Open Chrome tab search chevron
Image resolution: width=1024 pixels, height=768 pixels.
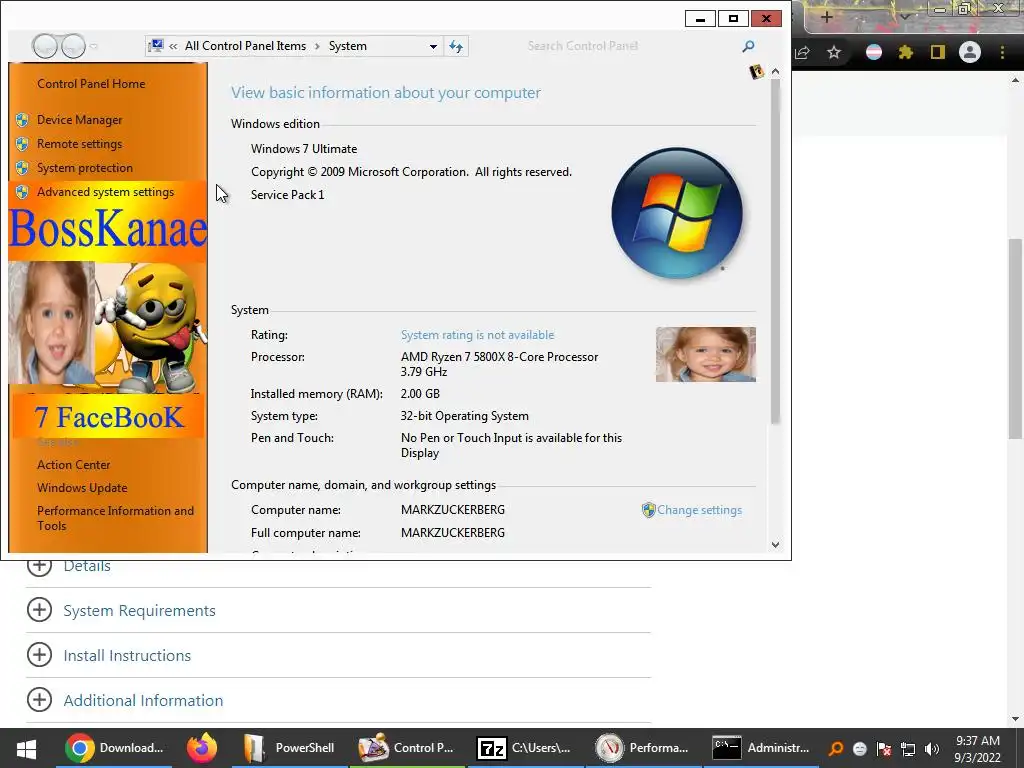tap(904, 16)
